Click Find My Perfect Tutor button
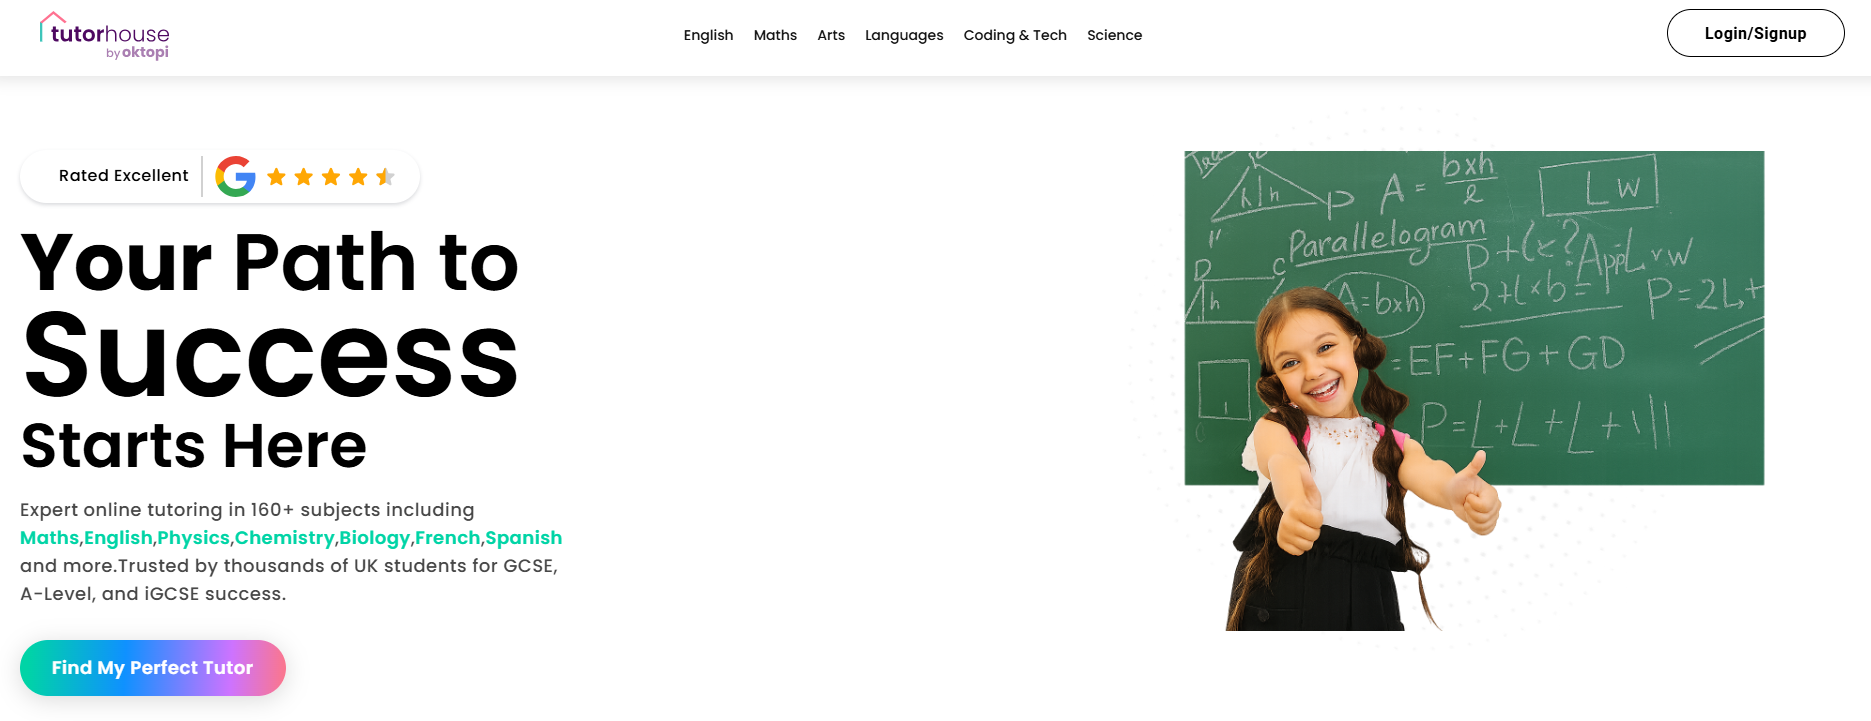Image resolution: width=1871 pixels, height=721 pixels. 153,668
